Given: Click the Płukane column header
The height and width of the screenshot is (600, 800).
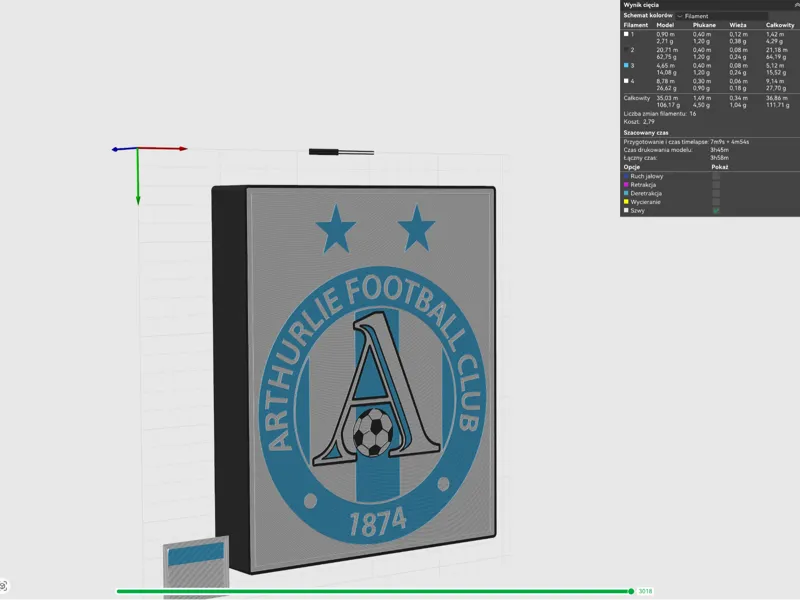Looking at the screenshot, I should click(704, 25).
